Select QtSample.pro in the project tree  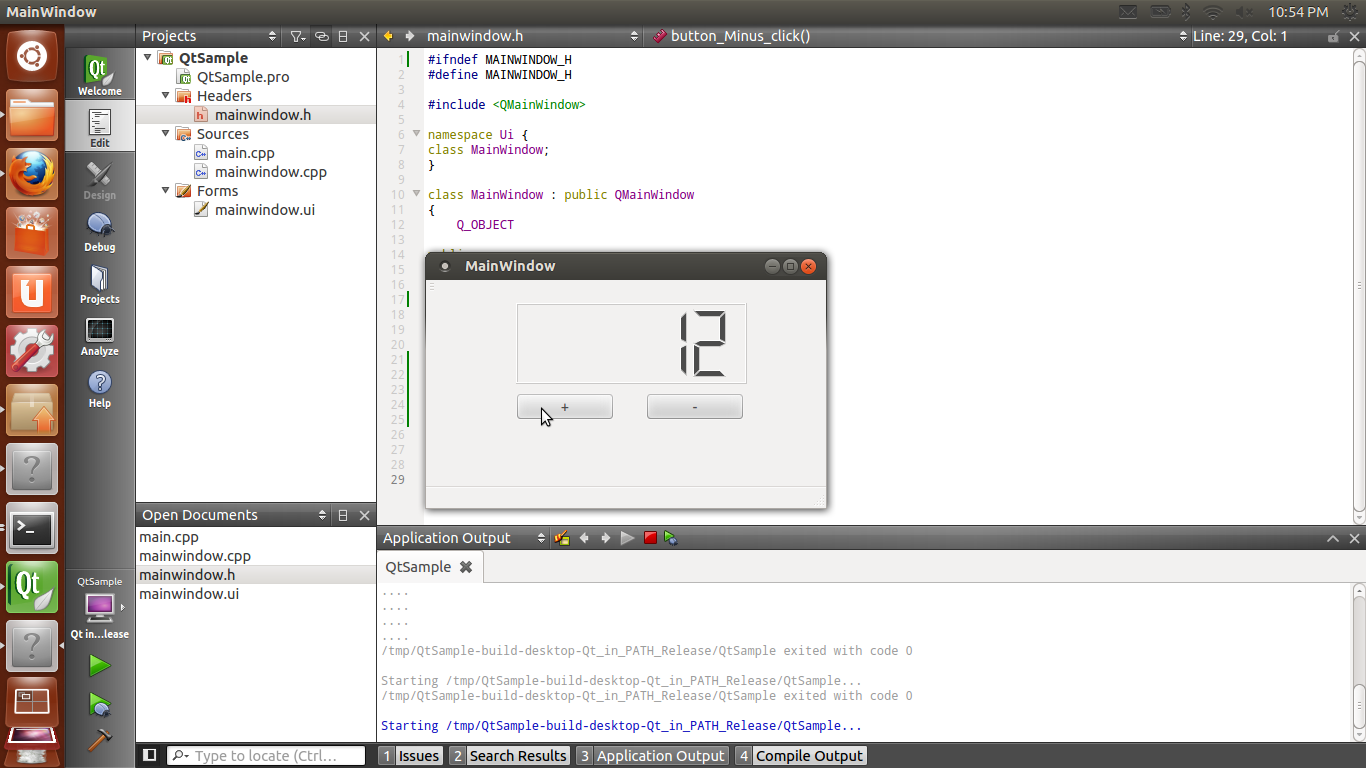click(243, 77)
